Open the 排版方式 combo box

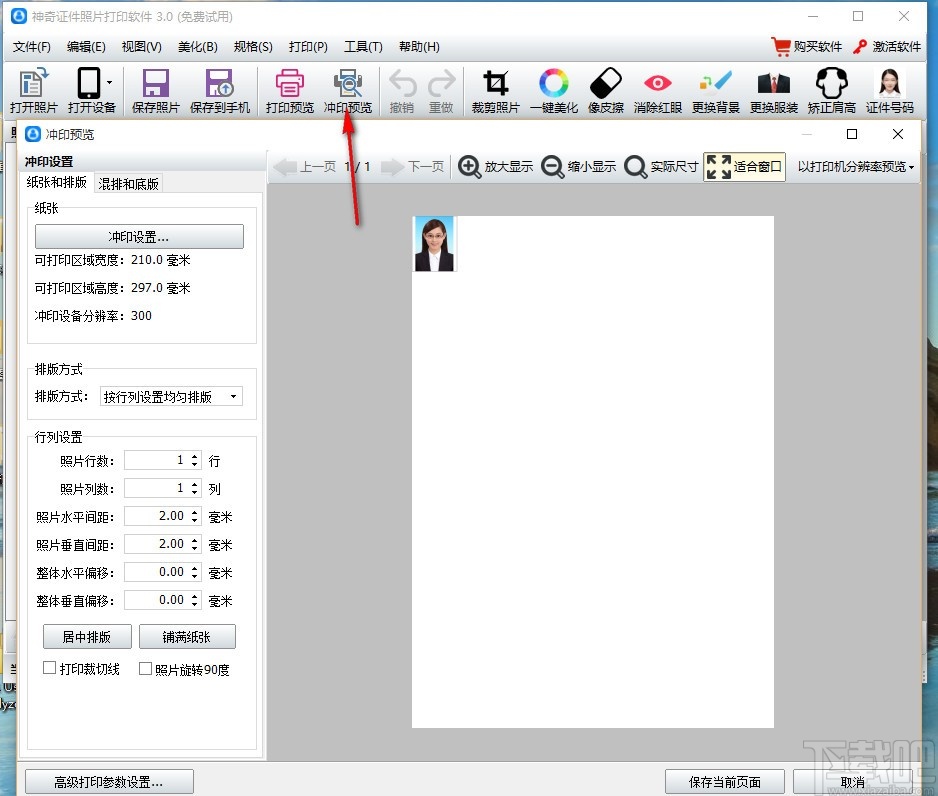pyautogui.click(x=171, y=397)
